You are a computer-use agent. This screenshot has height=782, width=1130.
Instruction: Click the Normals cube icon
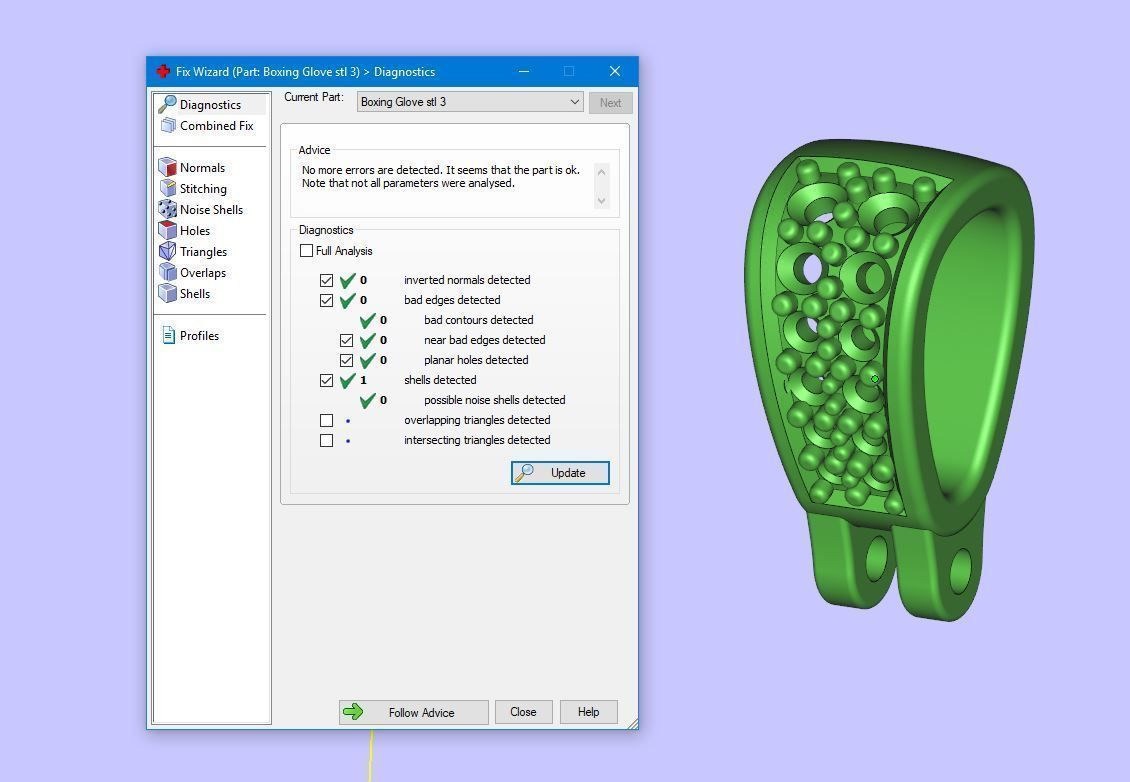(x=167, y=167)
